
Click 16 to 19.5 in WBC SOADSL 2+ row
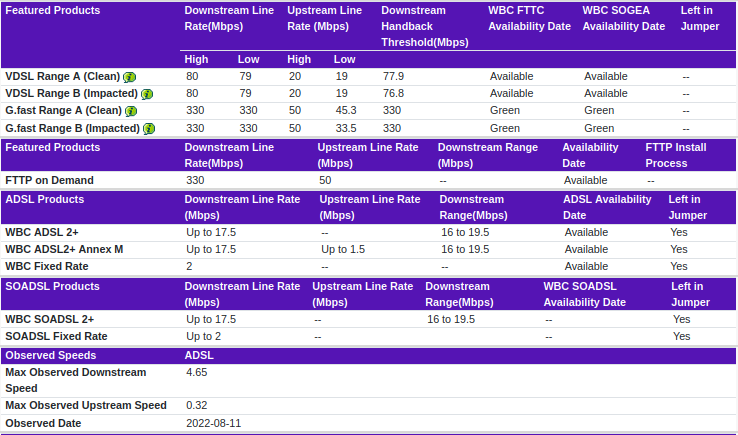tap(451, 319)
